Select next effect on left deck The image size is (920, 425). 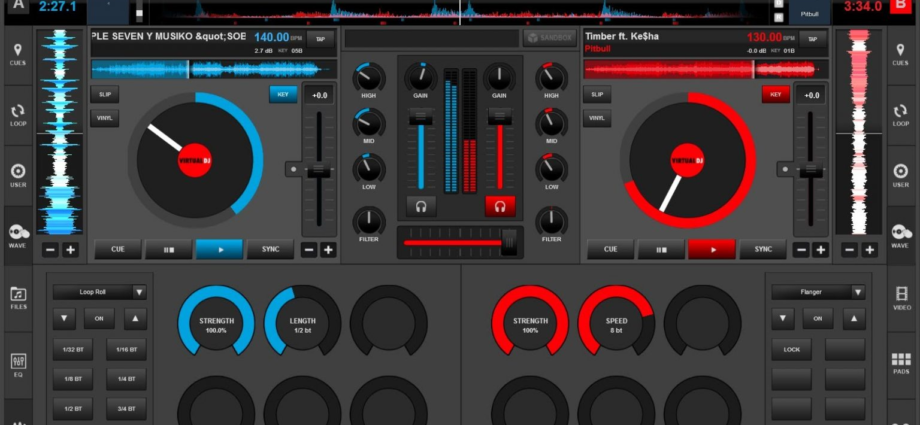(135, 319)
